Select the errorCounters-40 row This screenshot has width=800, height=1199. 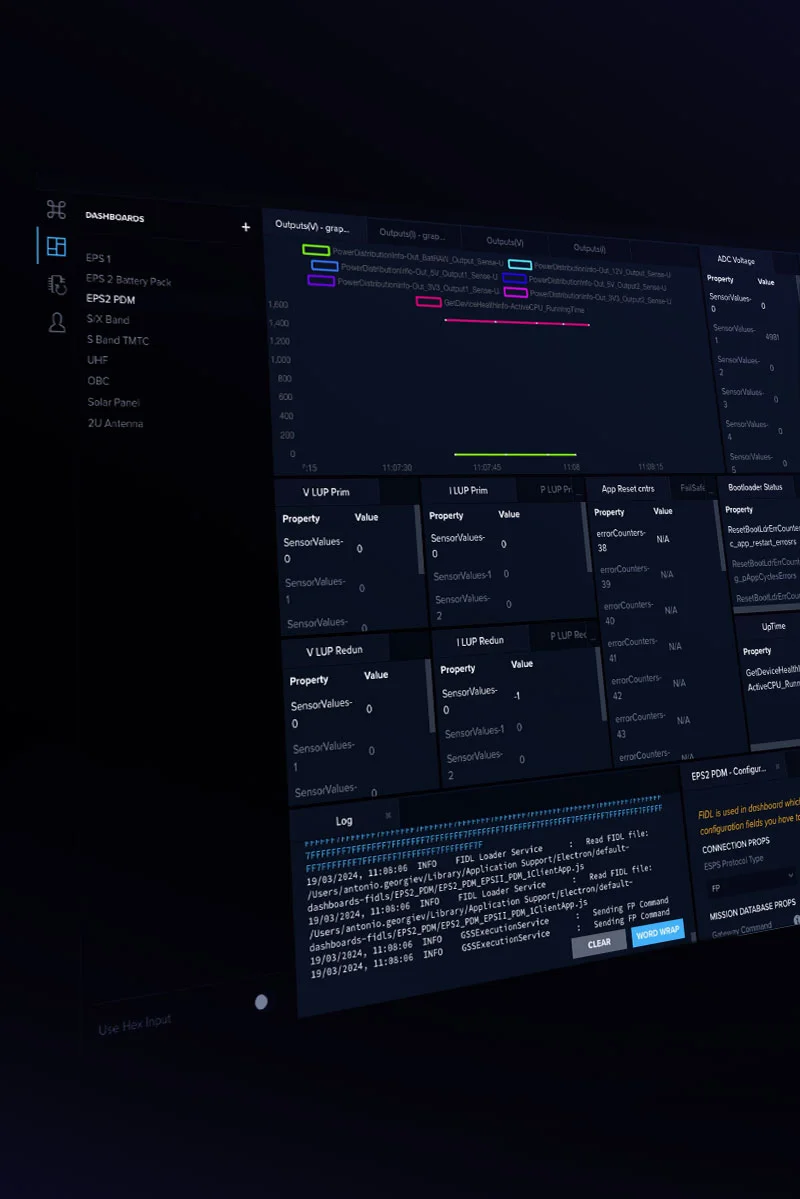click(x=642, y=612)
